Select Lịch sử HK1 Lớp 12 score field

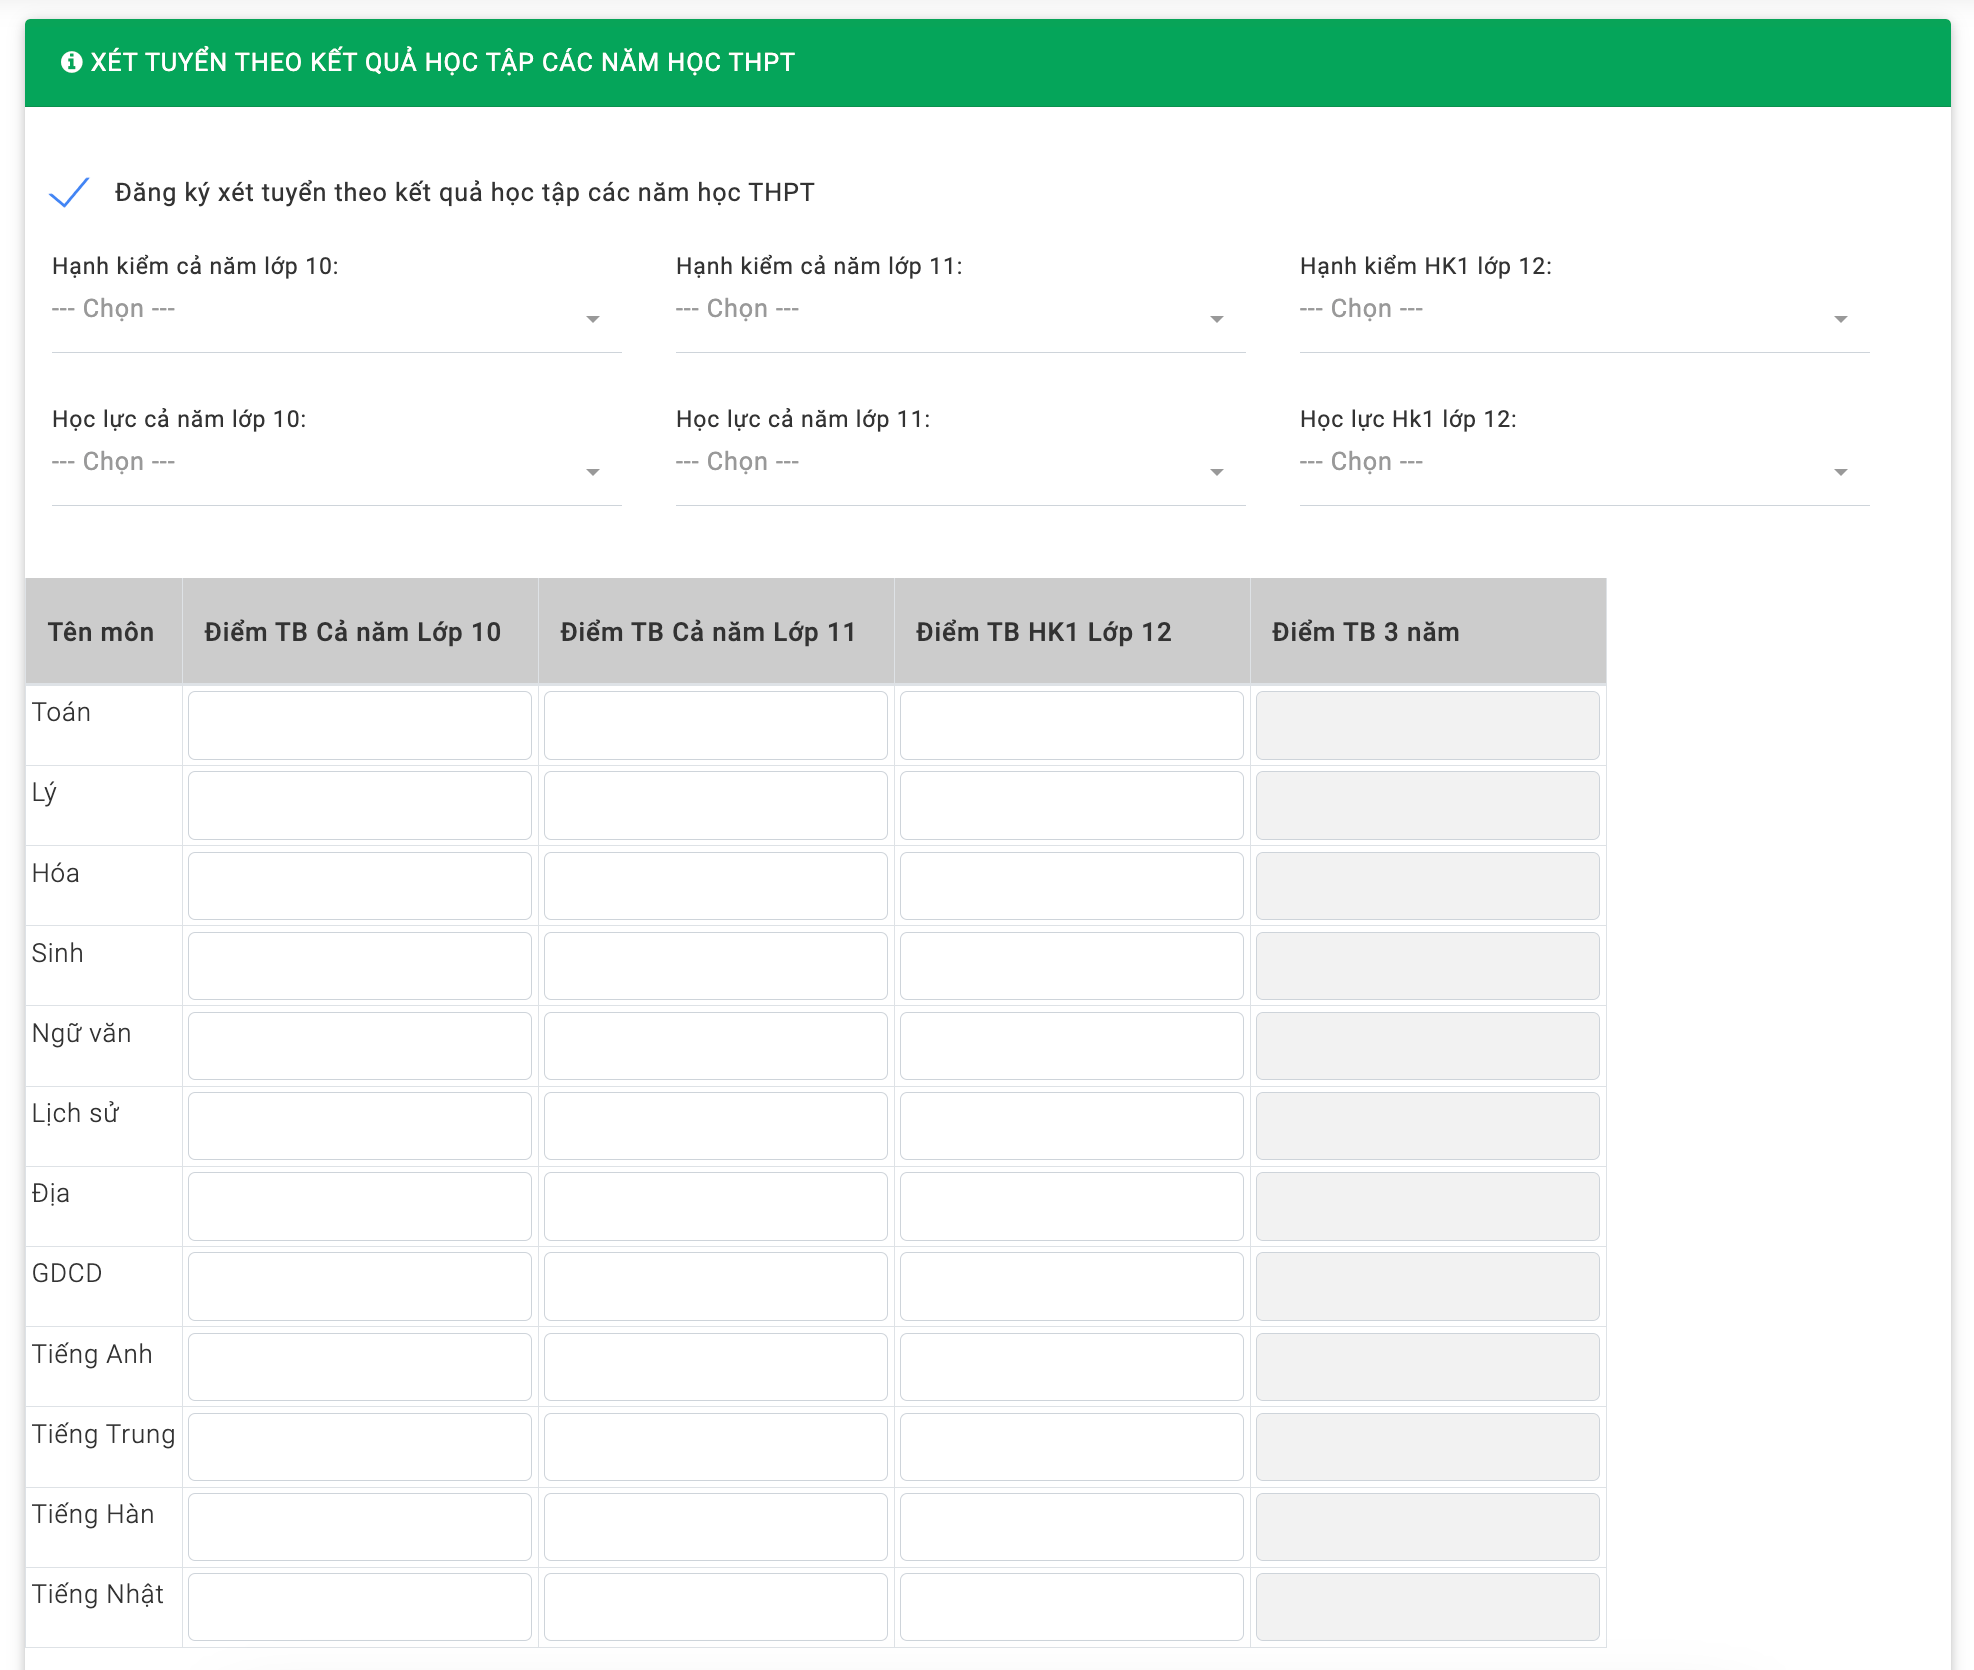[x=1072, y=1126]
